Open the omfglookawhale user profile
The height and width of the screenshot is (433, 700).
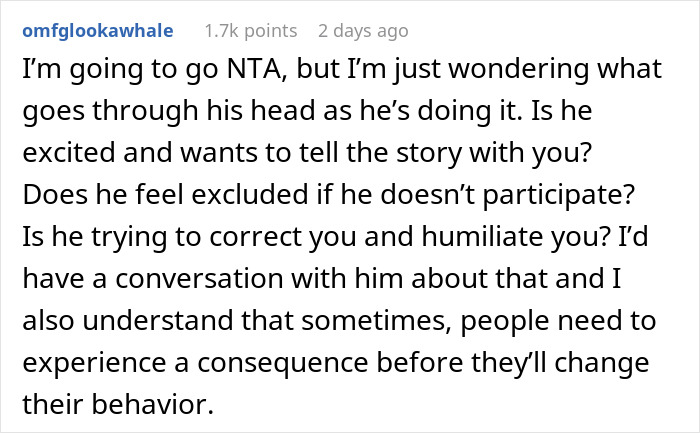97,31
